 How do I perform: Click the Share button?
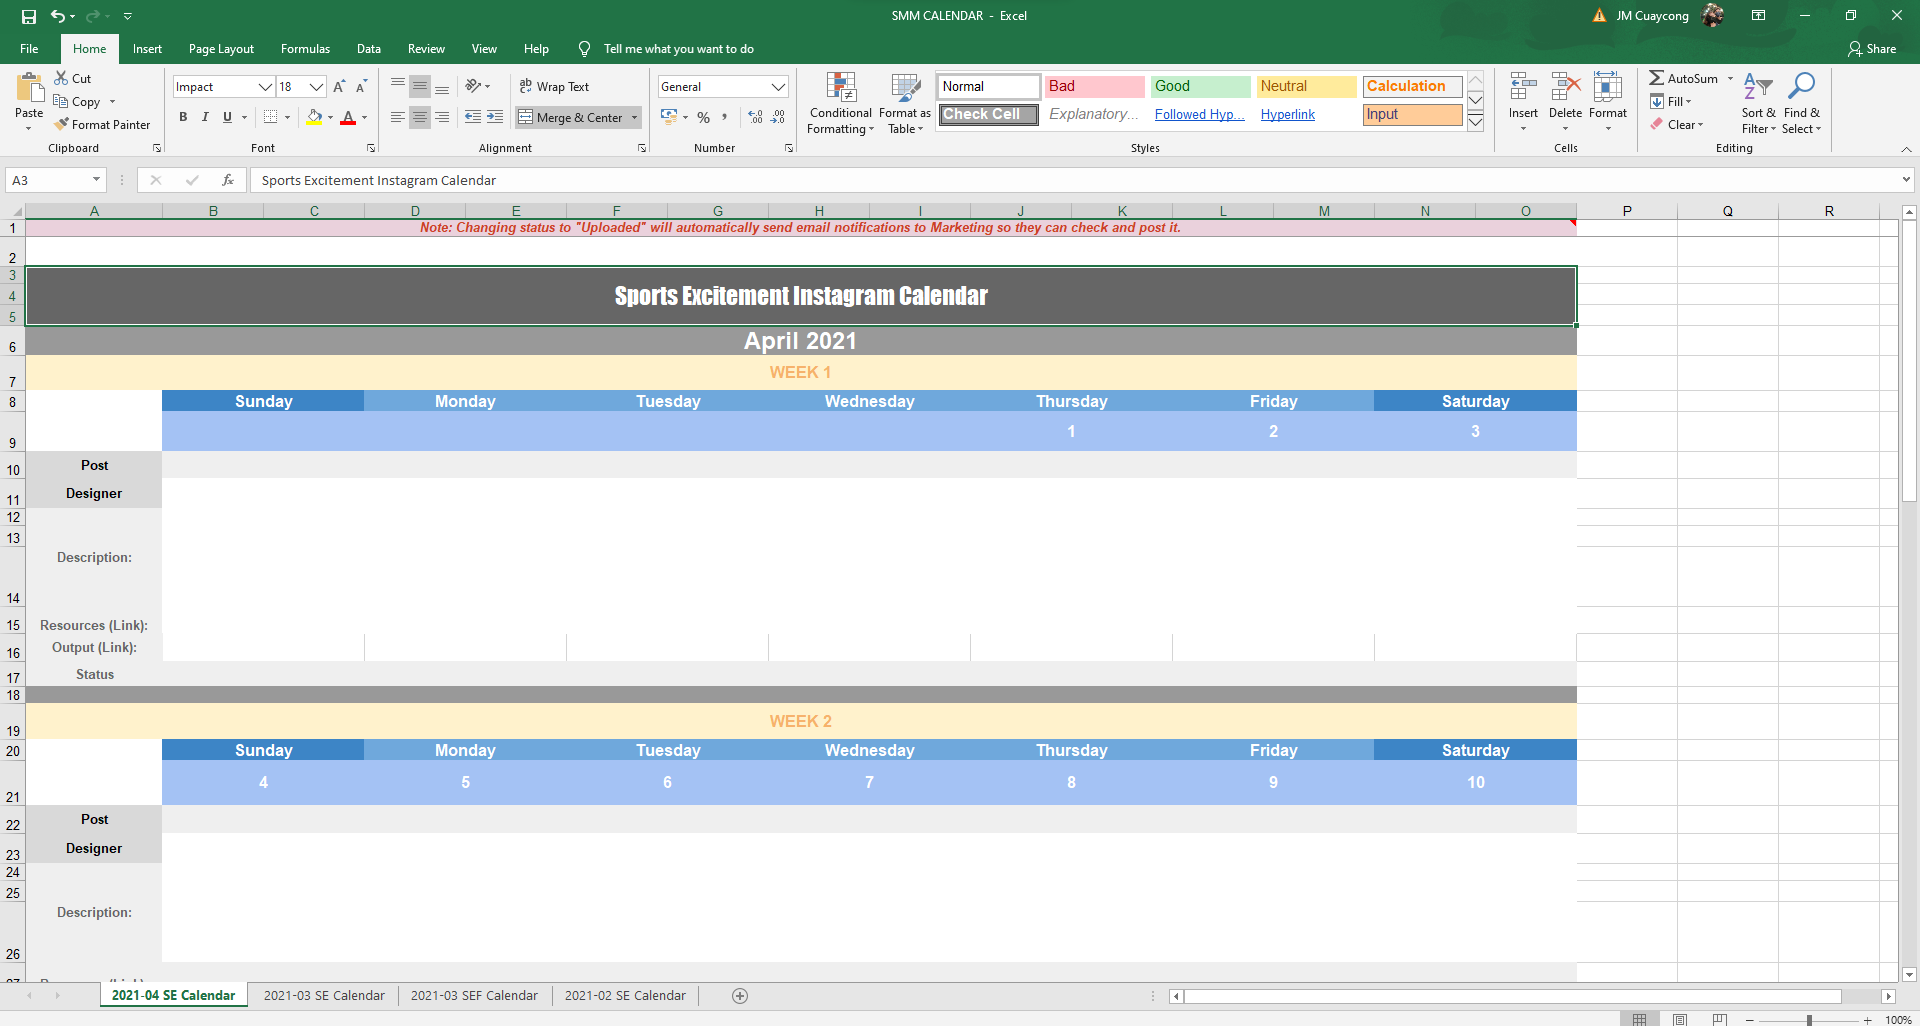click(1872, 48)
